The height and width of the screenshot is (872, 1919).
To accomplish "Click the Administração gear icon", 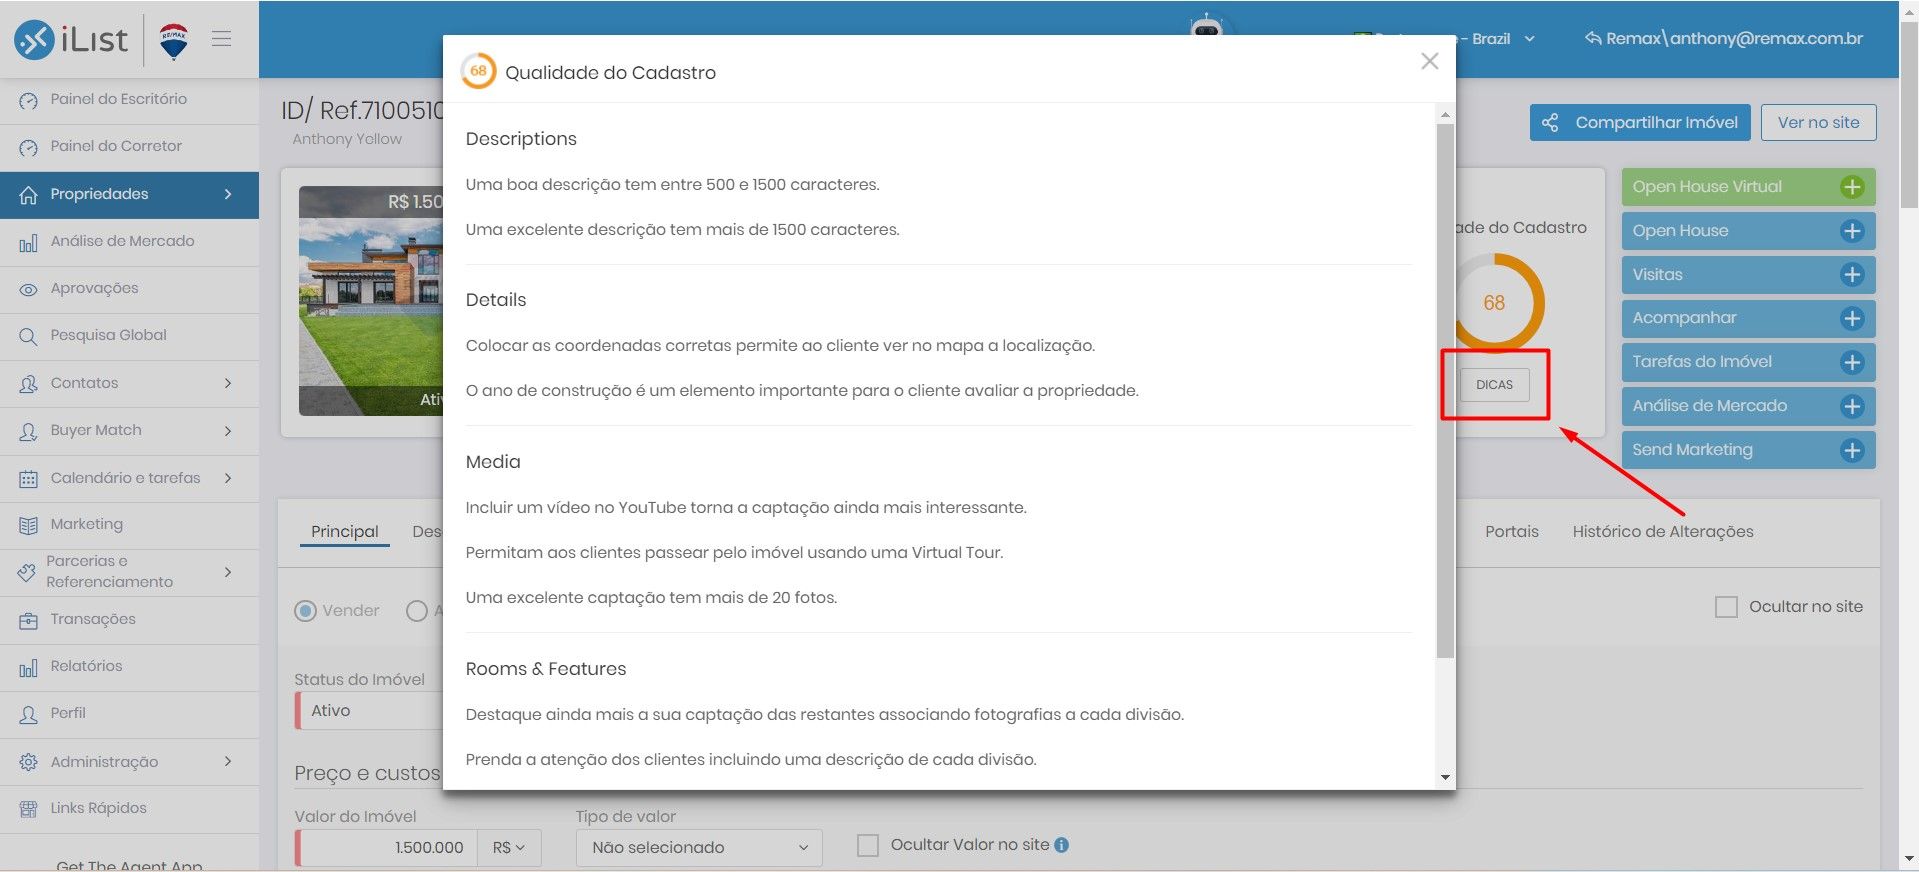I will [28, 762].
